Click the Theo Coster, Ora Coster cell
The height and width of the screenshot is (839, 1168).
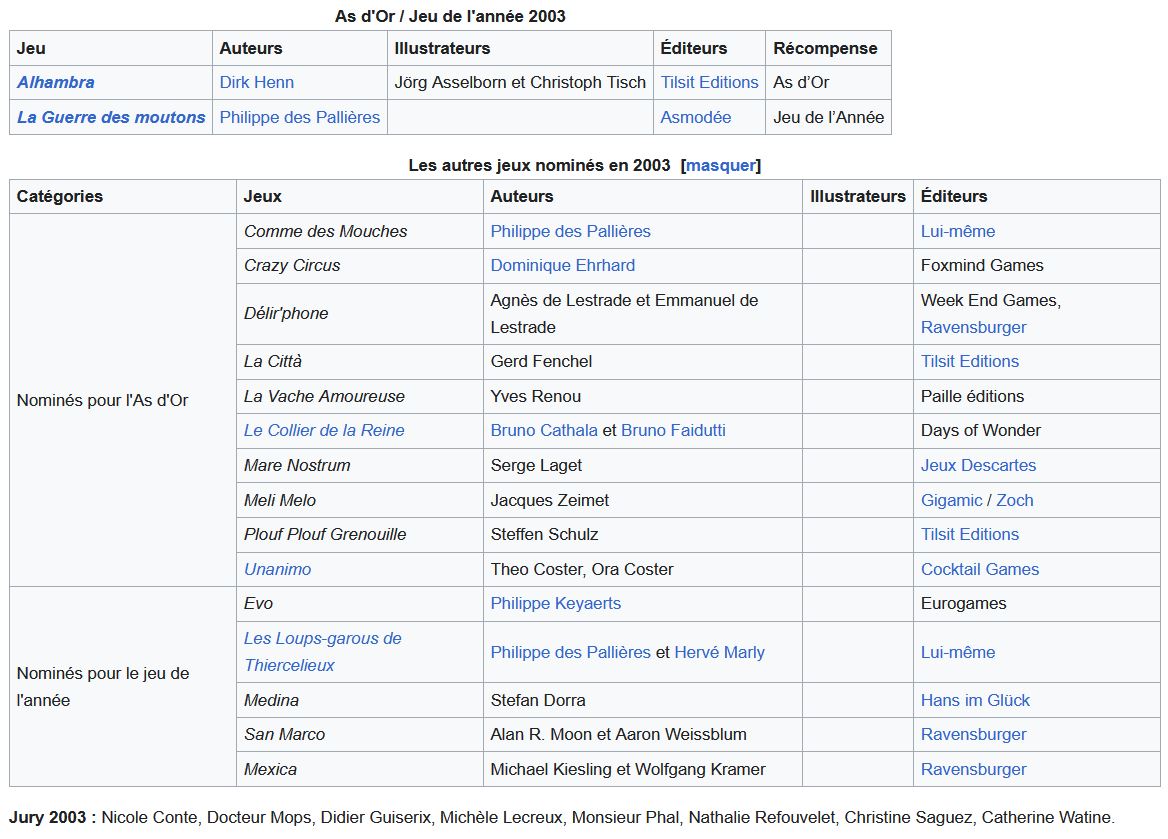(x=643, y=570)
